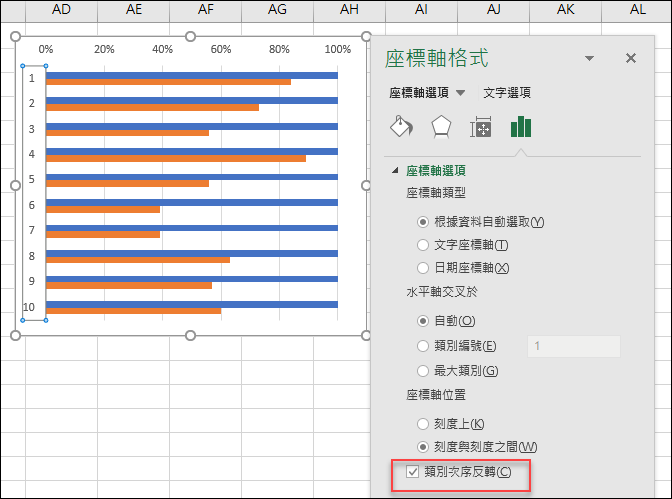Select 刻度與刻度之間(W) radio button
The width and height of the screenshot is (672, 499).
[423, 447]
